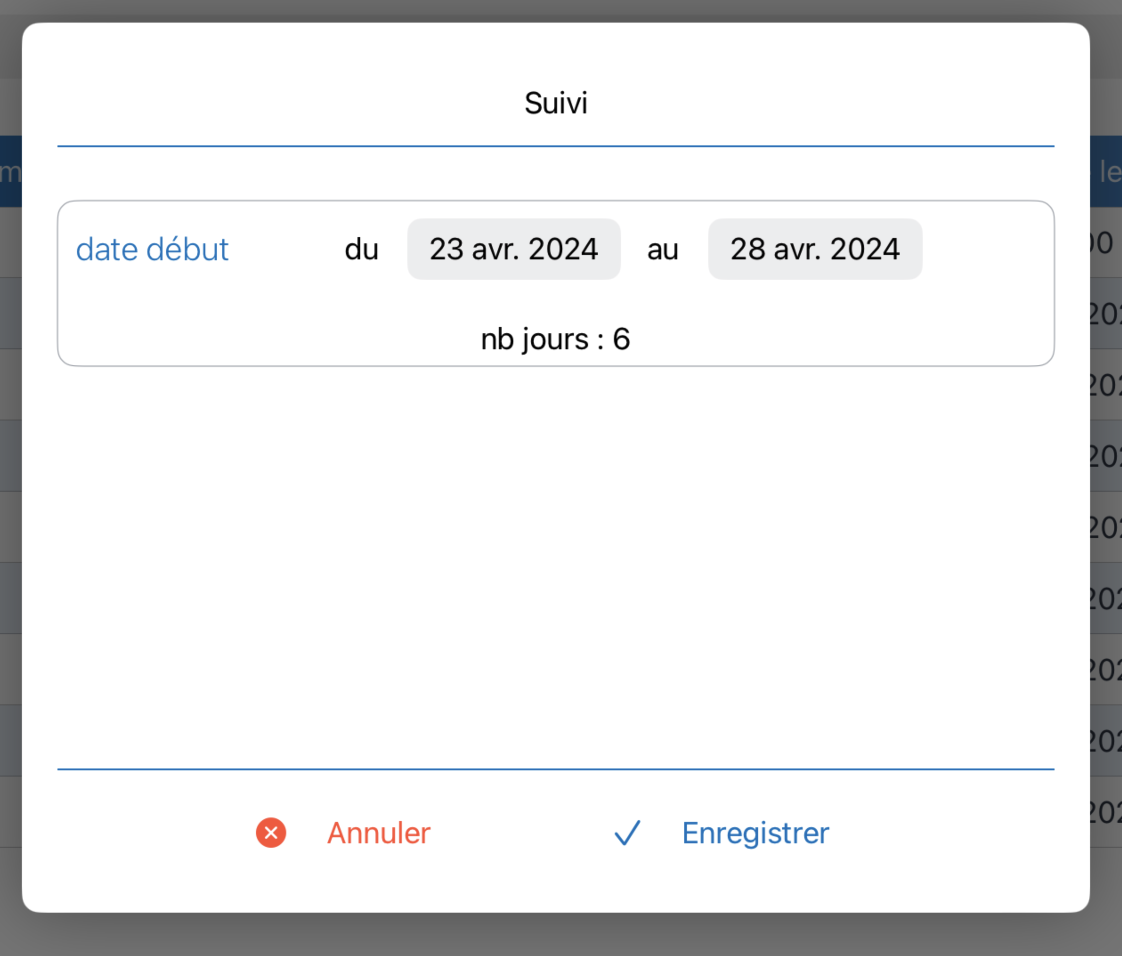This screenshot has width=1122, height=956.
Task: Click the 'nb jours : 6' text
Action: (555, 339)
